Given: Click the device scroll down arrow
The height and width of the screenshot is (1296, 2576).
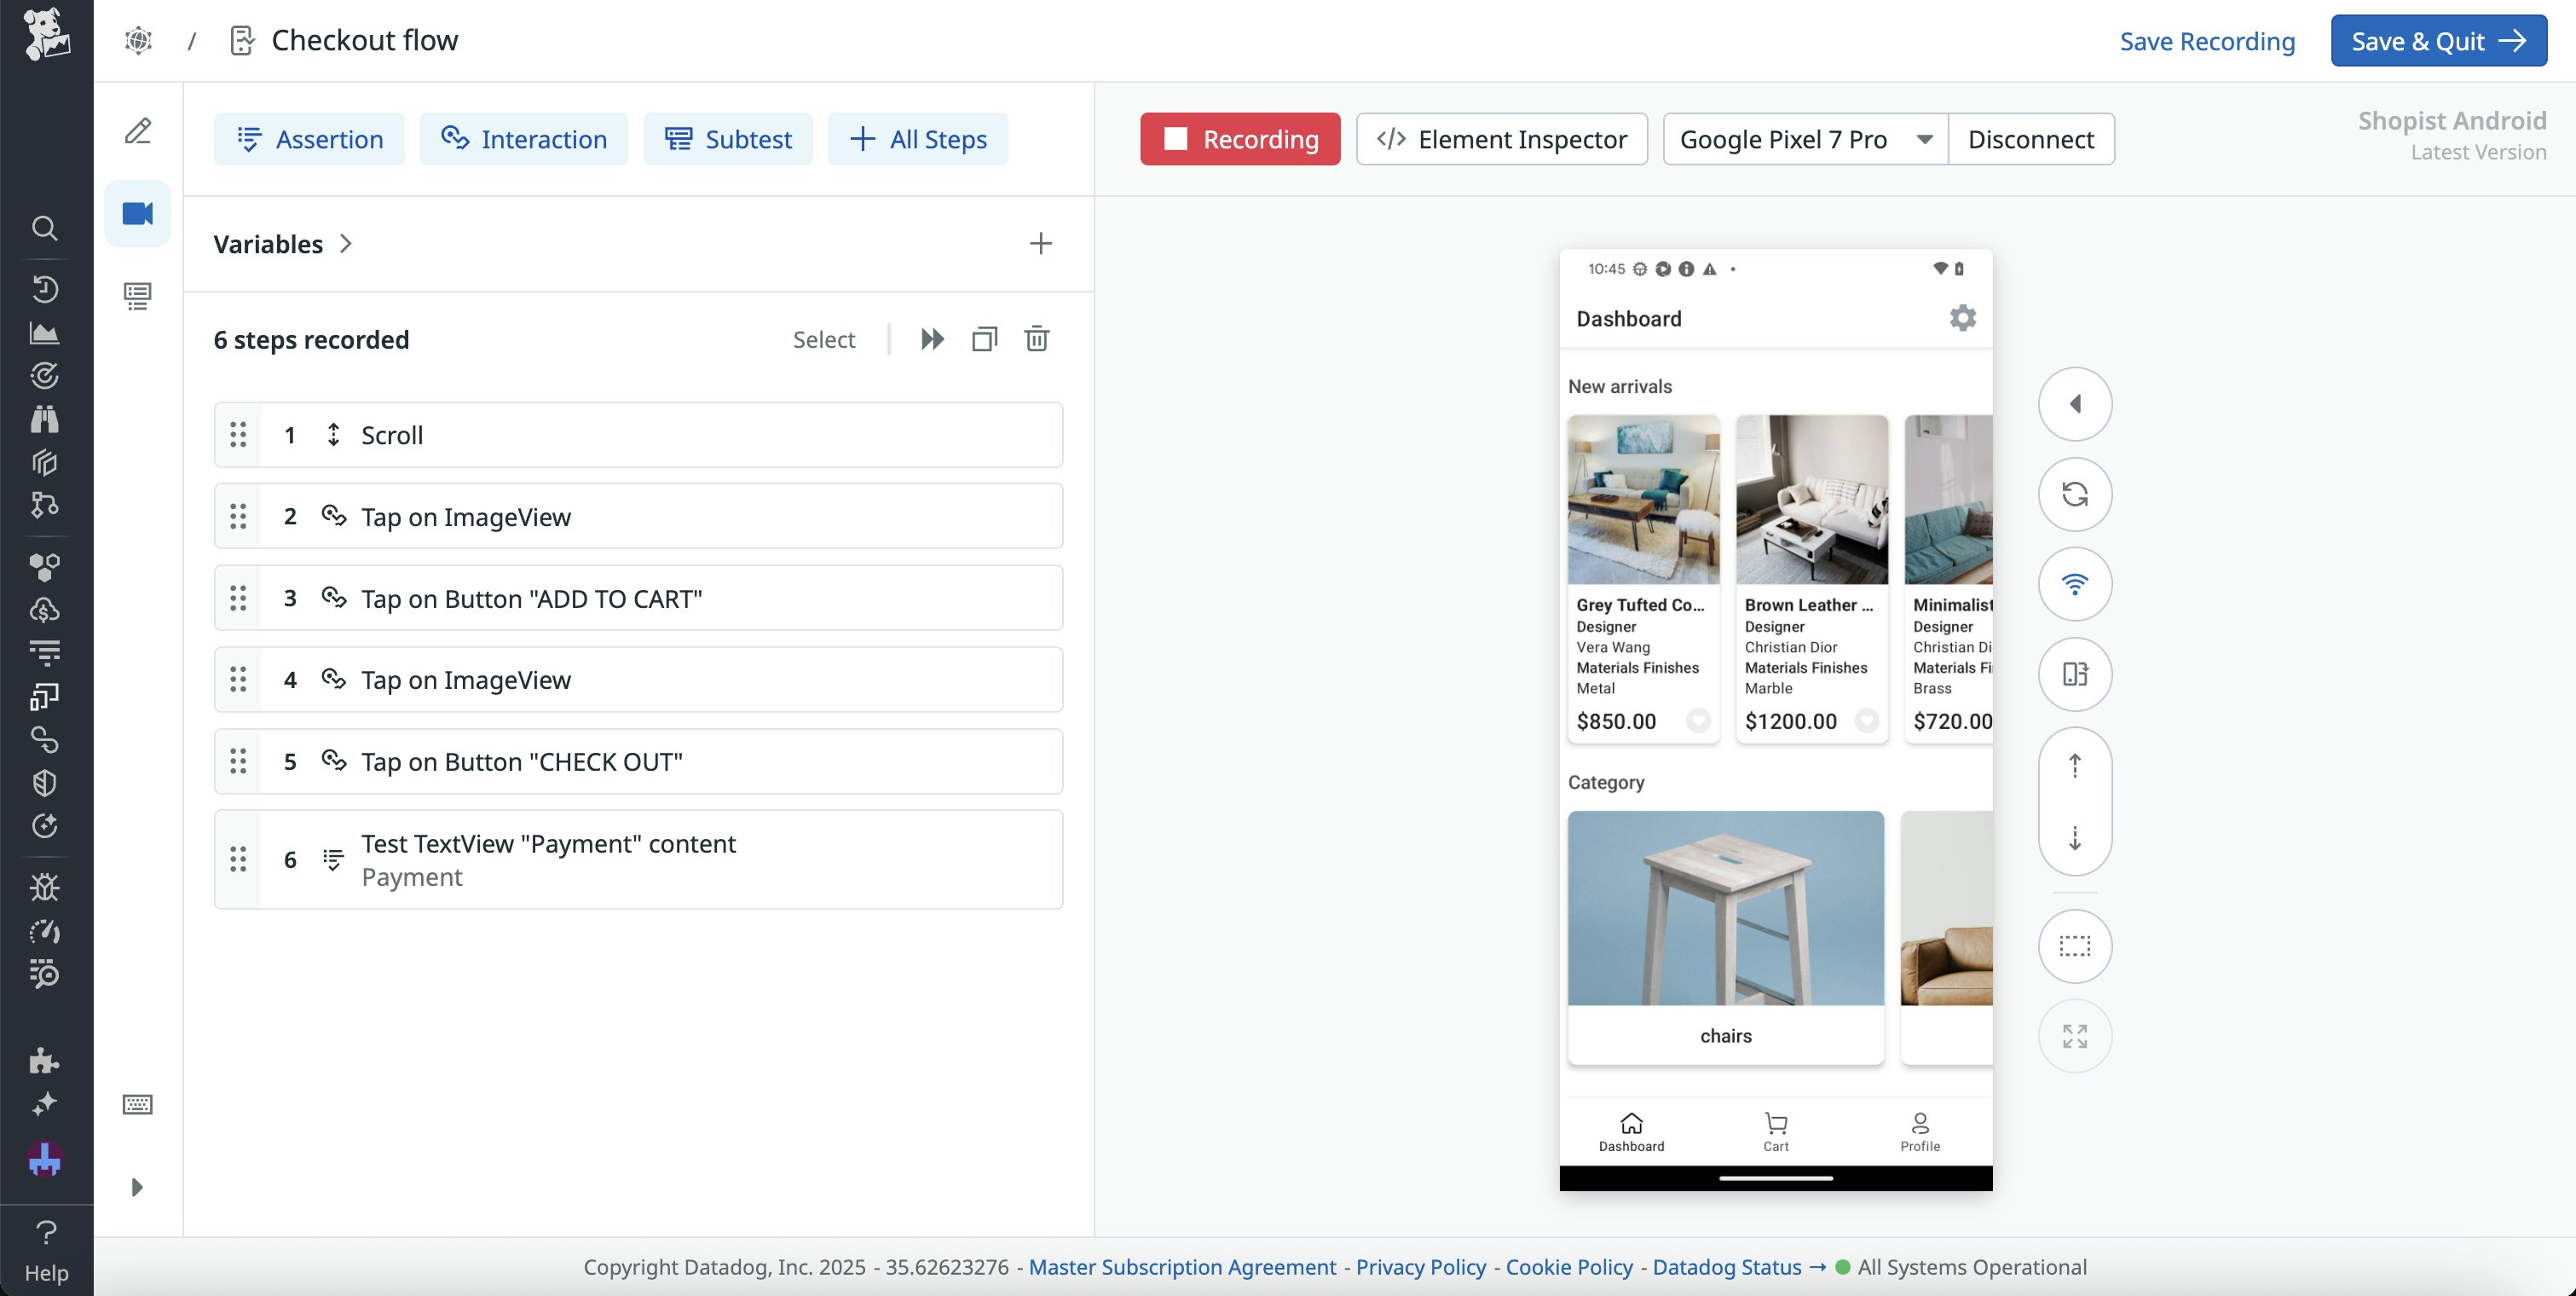Looking at the screenshot, I should click(2074, 838).
